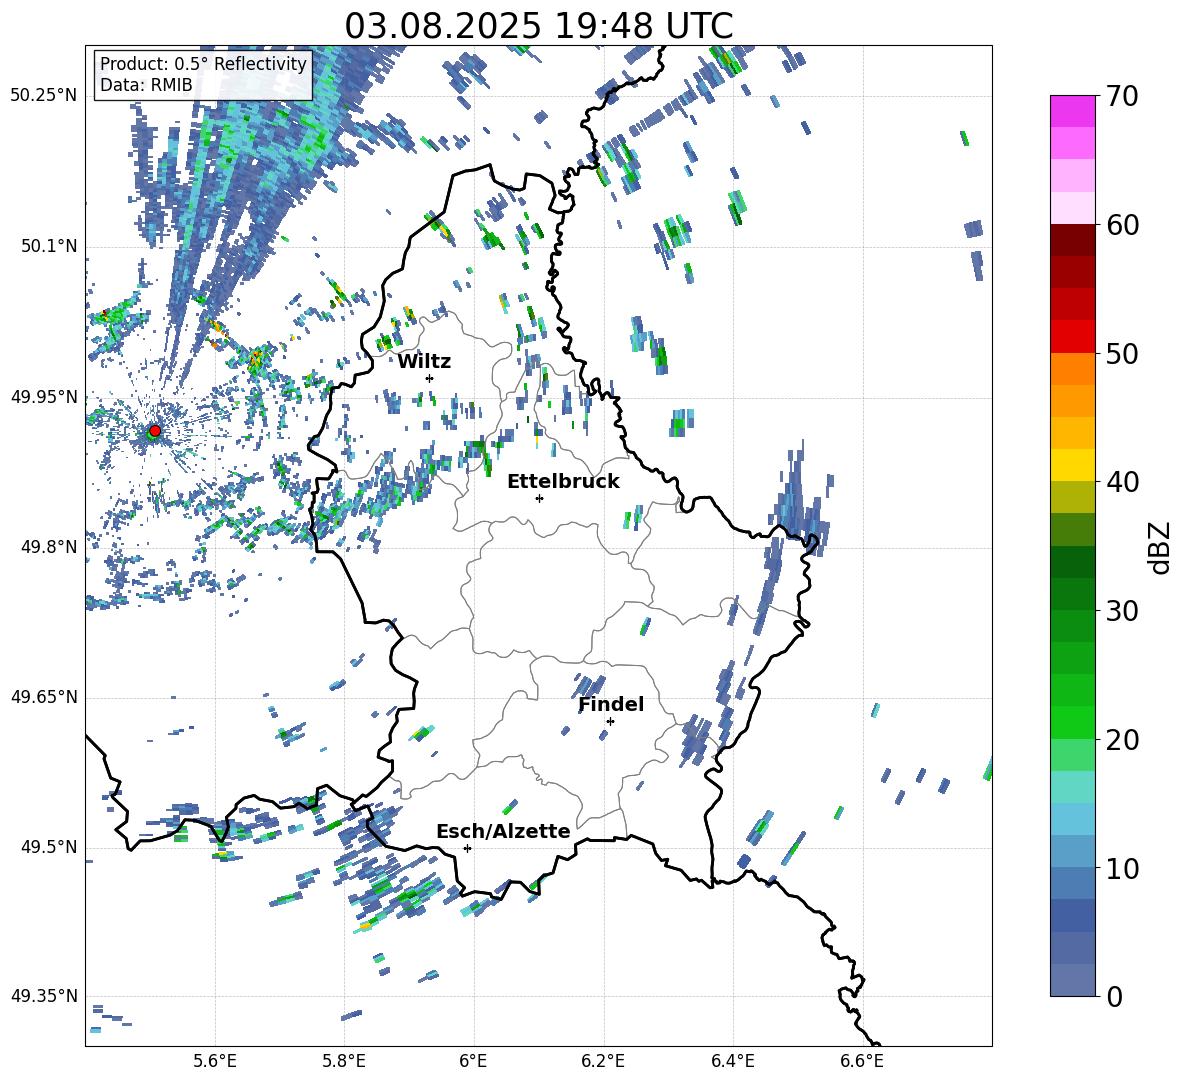Click the 50.1°N latitude label
Screen dimensions: 1184x1081
49,246
